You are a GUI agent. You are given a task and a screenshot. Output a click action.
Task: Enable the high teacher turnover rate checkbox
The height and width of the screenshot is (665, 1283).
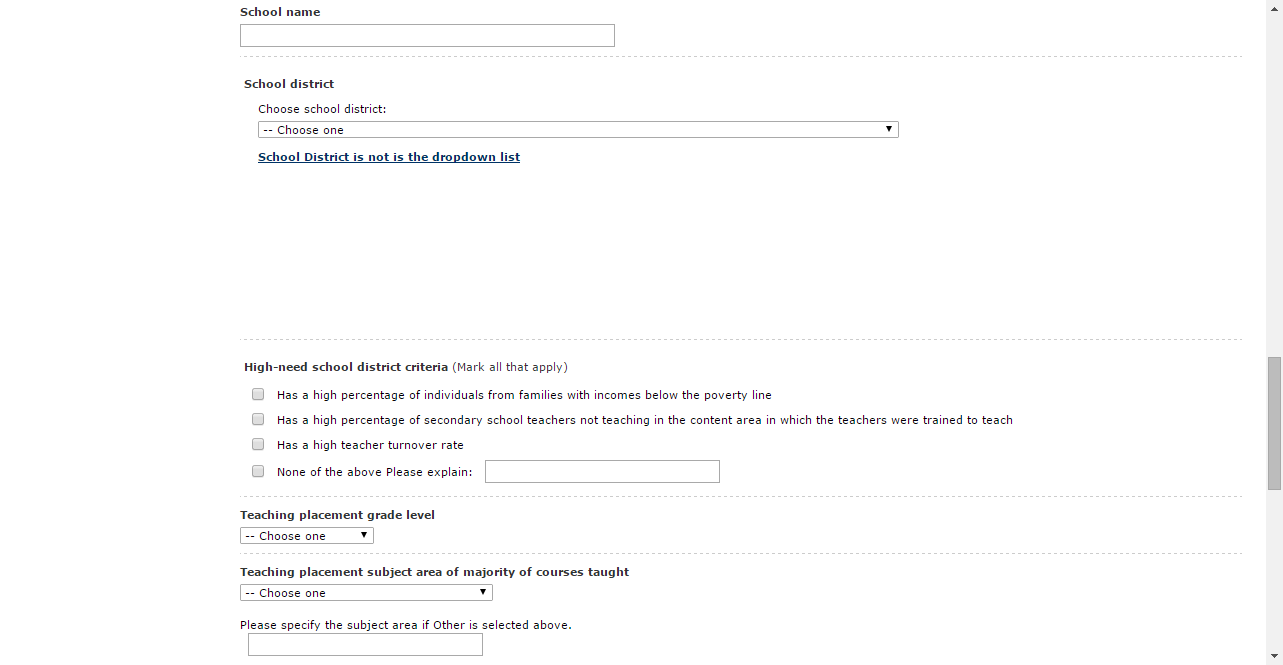coord(258,444)
